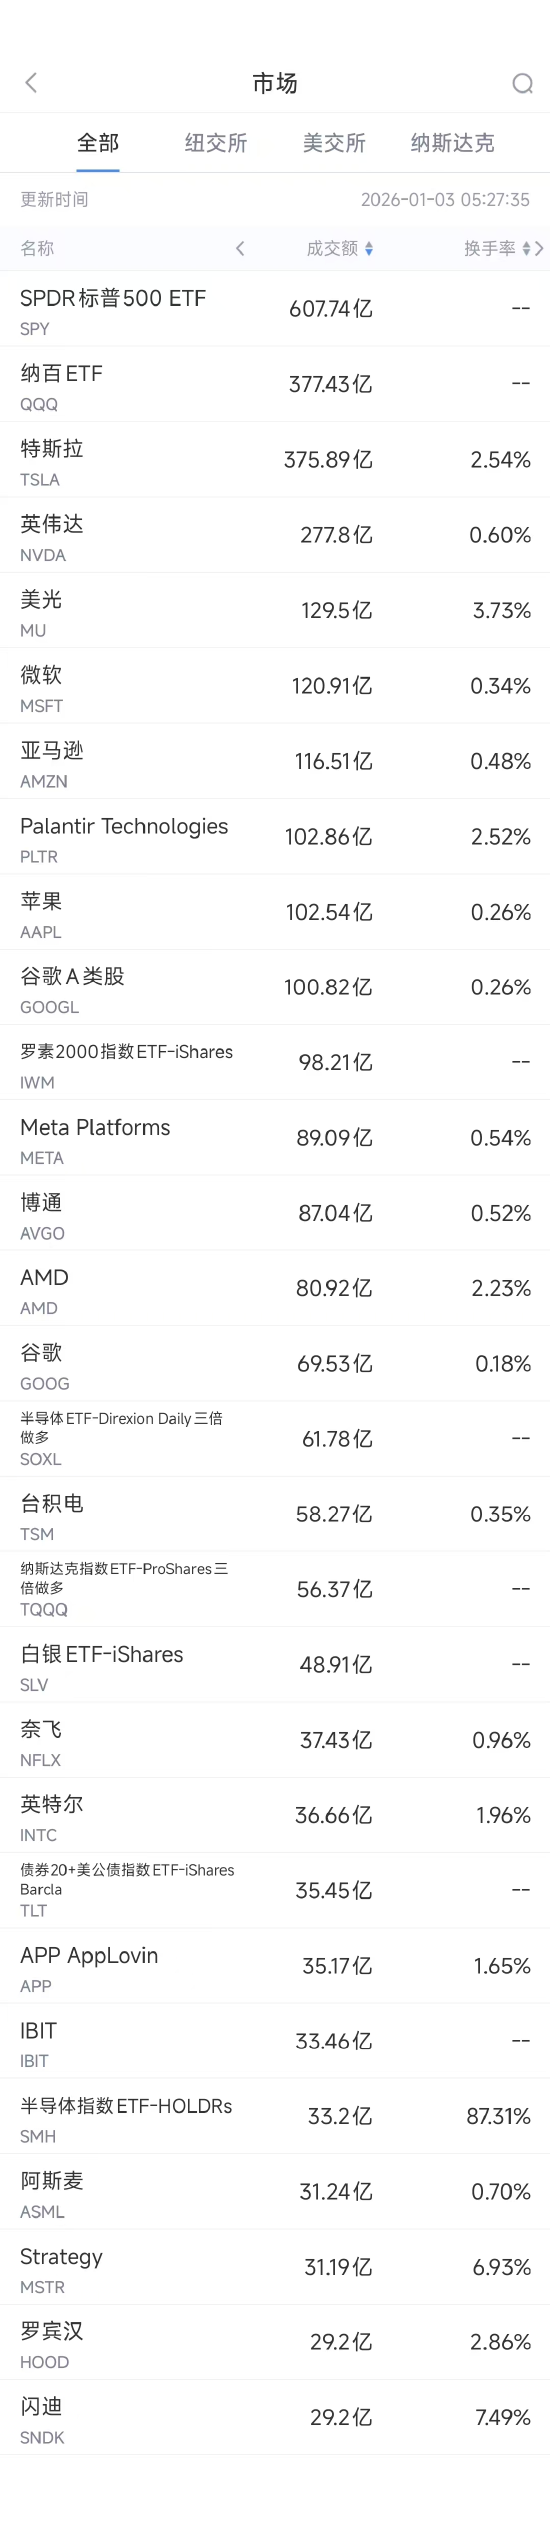Image resolution: width=550 pixels, height=2523 pixels.
Task: Click the right chevron after 换手率
Action: click(x=540, y=248)
